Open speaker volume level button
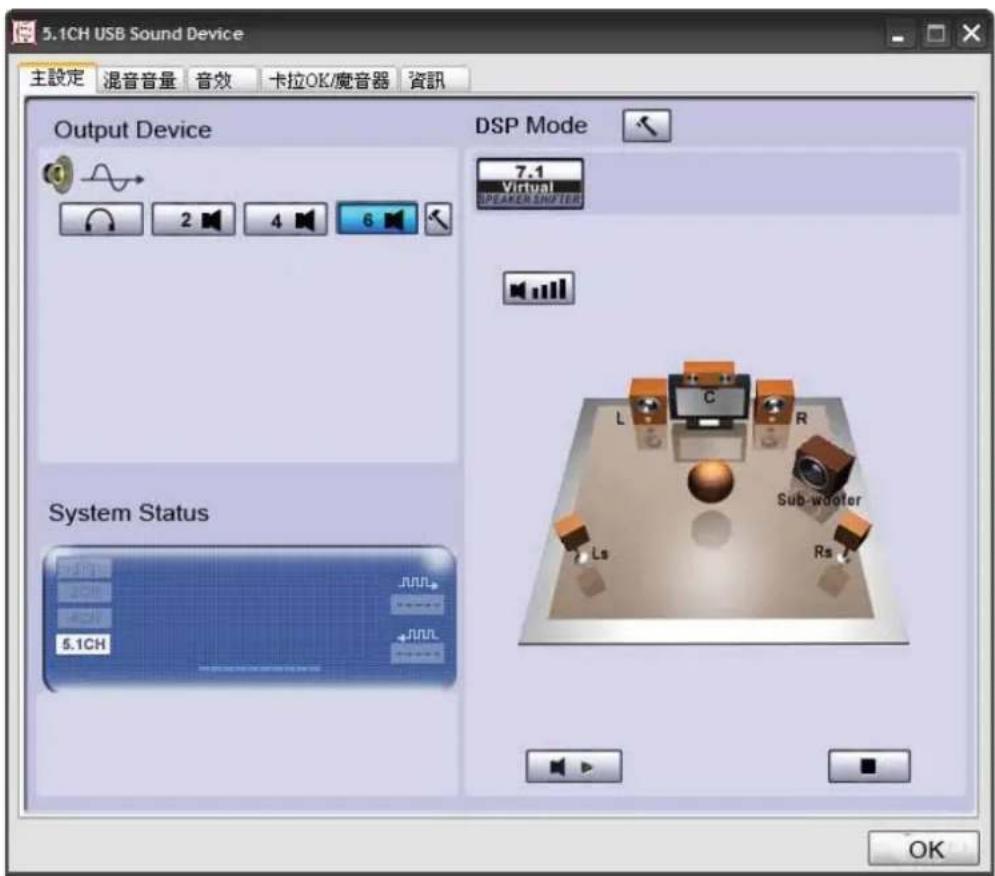995x876 pixels. click(x=539, y=289)
